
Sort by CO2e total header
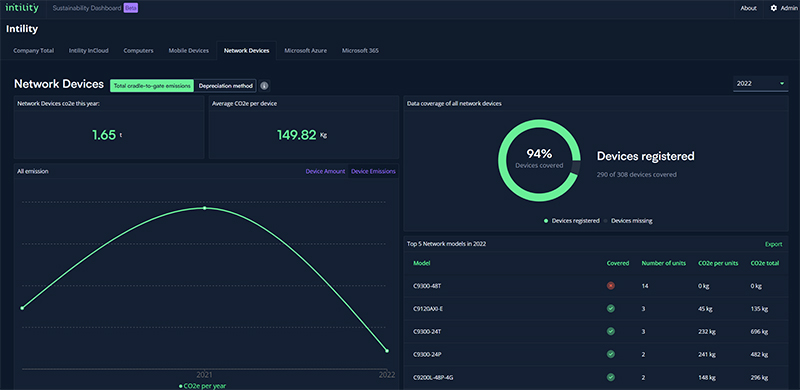765,263
